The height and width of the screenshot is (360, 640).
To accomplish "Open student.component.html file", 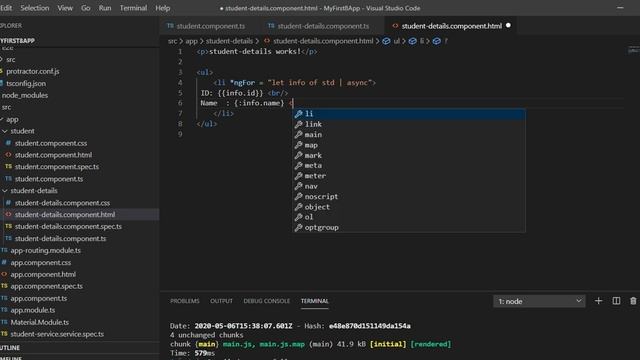I will [x=53, y=155].
